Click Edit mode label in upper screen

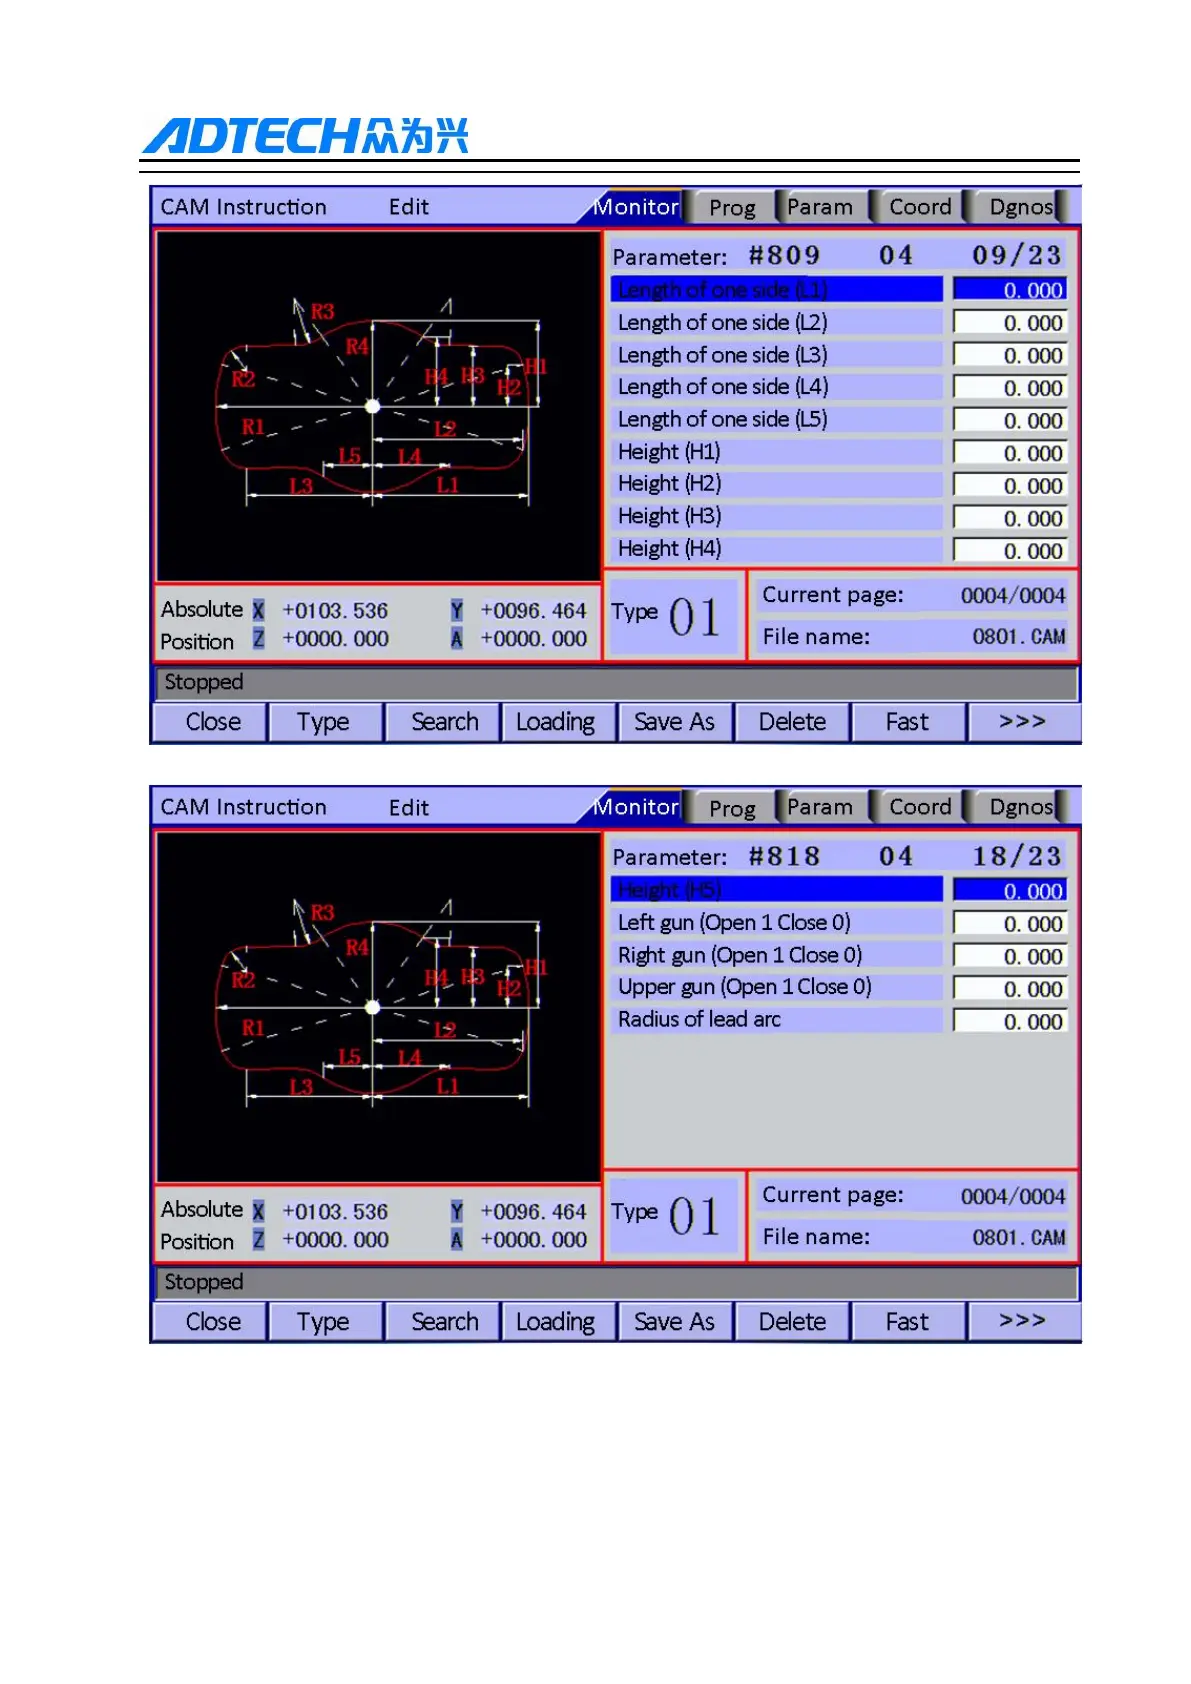tap(409, 207)
